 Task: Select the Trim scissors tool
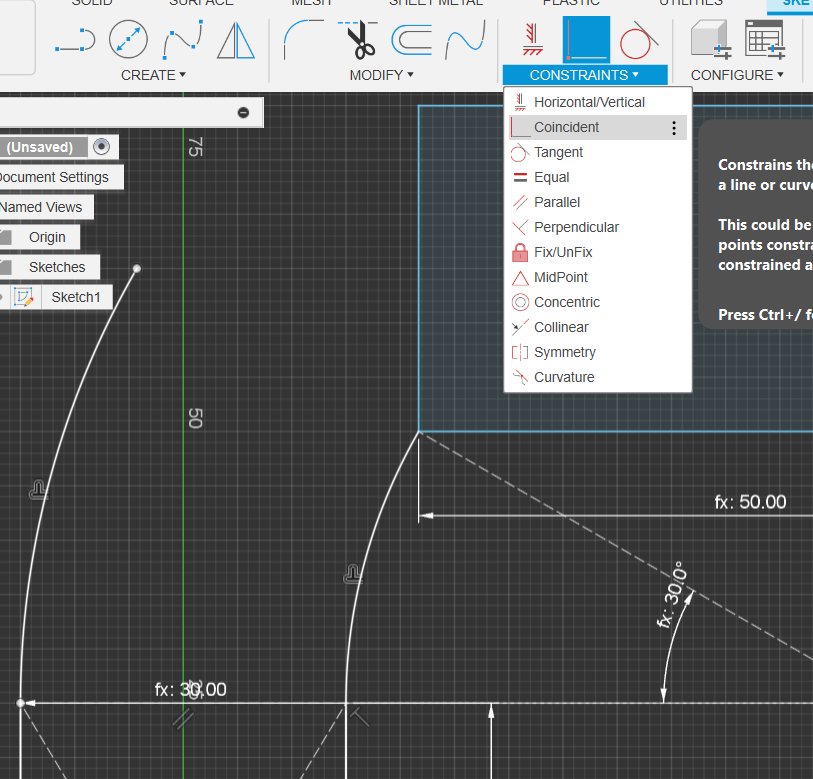coord(358,39)
